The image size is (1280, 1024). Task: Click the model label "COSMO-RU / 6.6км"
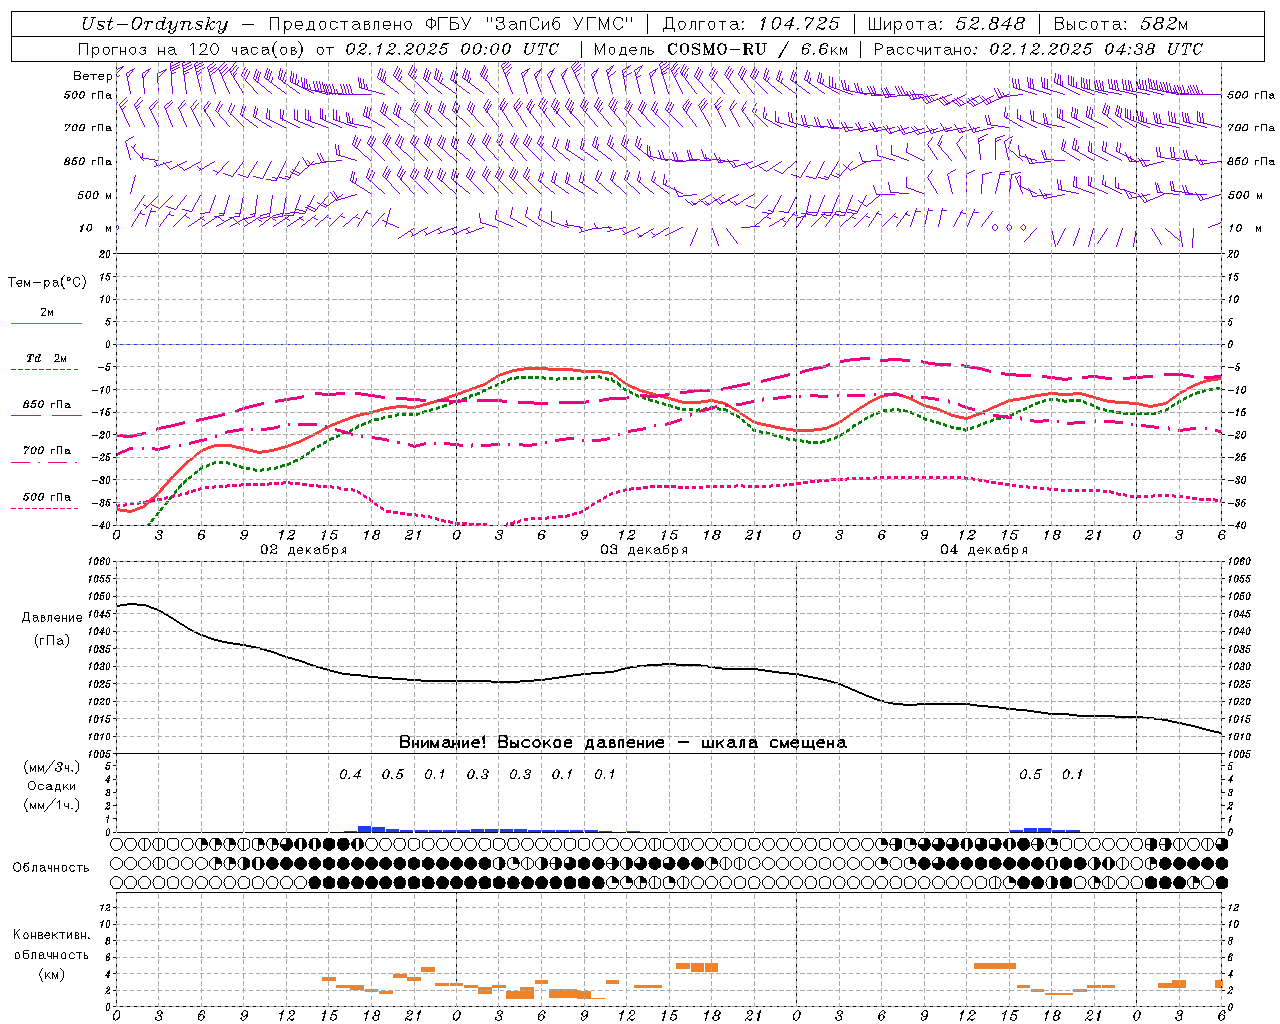coord(757,49)
